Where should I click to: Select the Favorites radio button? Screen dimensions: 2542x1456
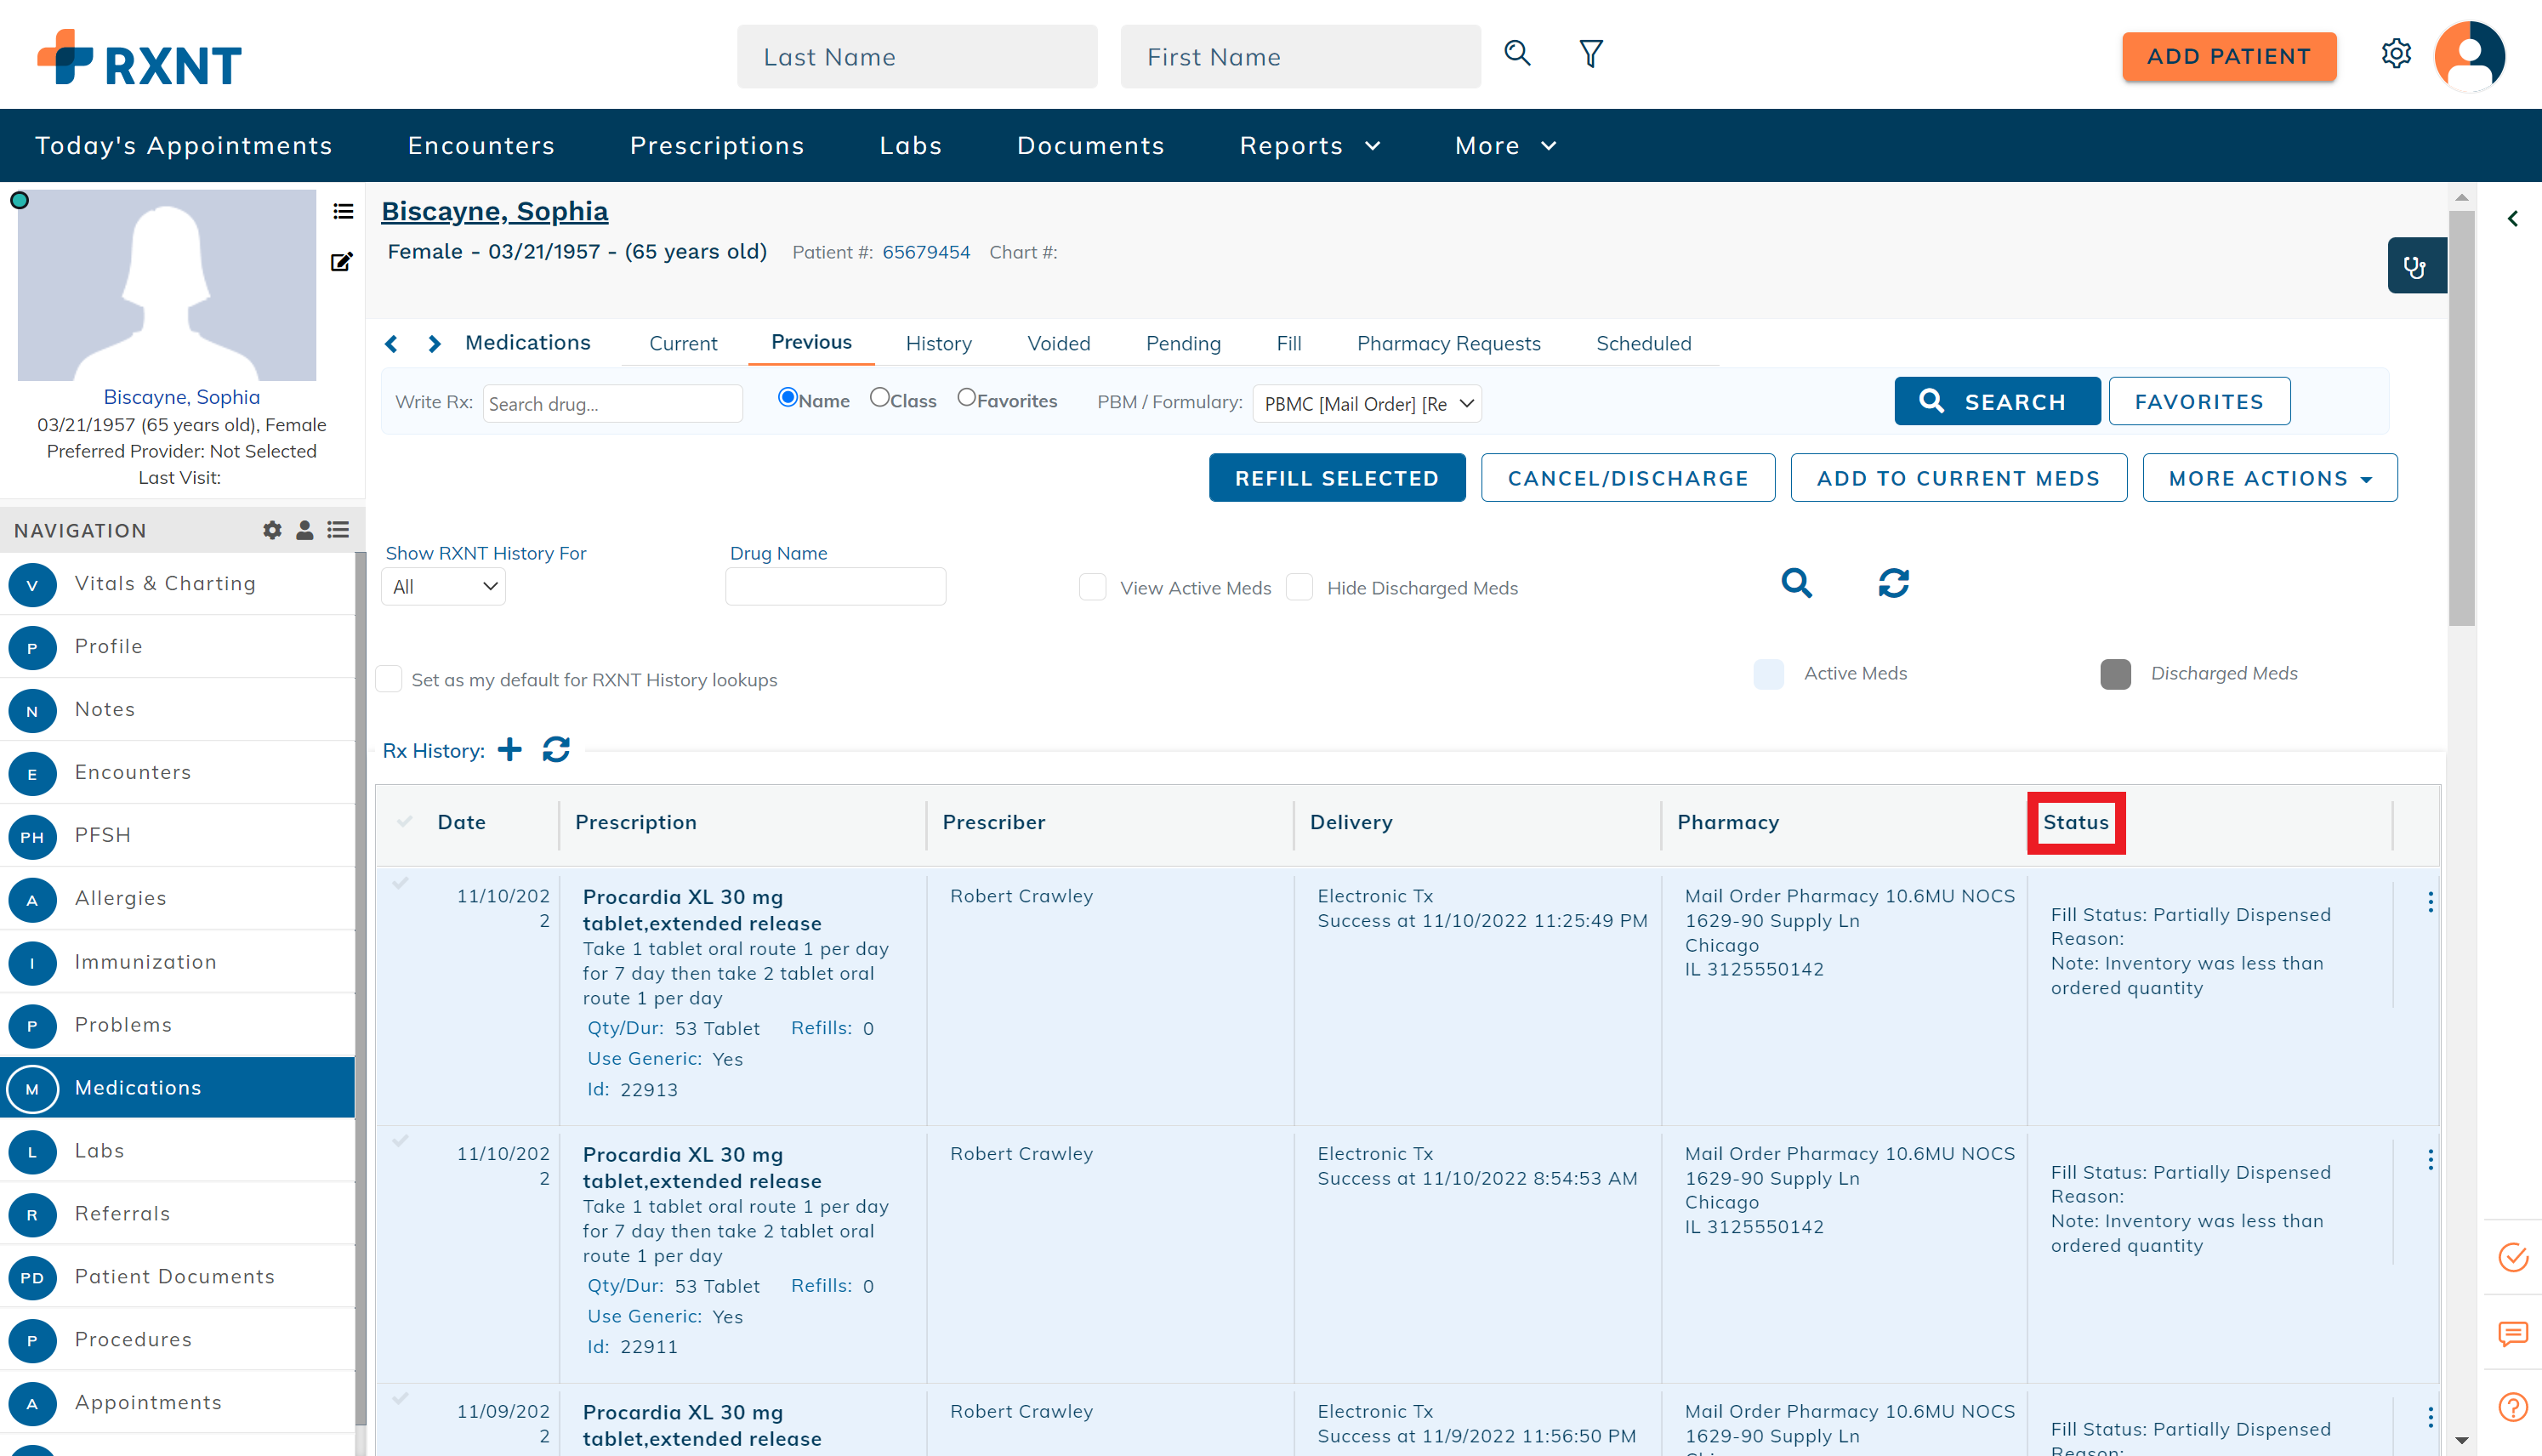point(966,398)
